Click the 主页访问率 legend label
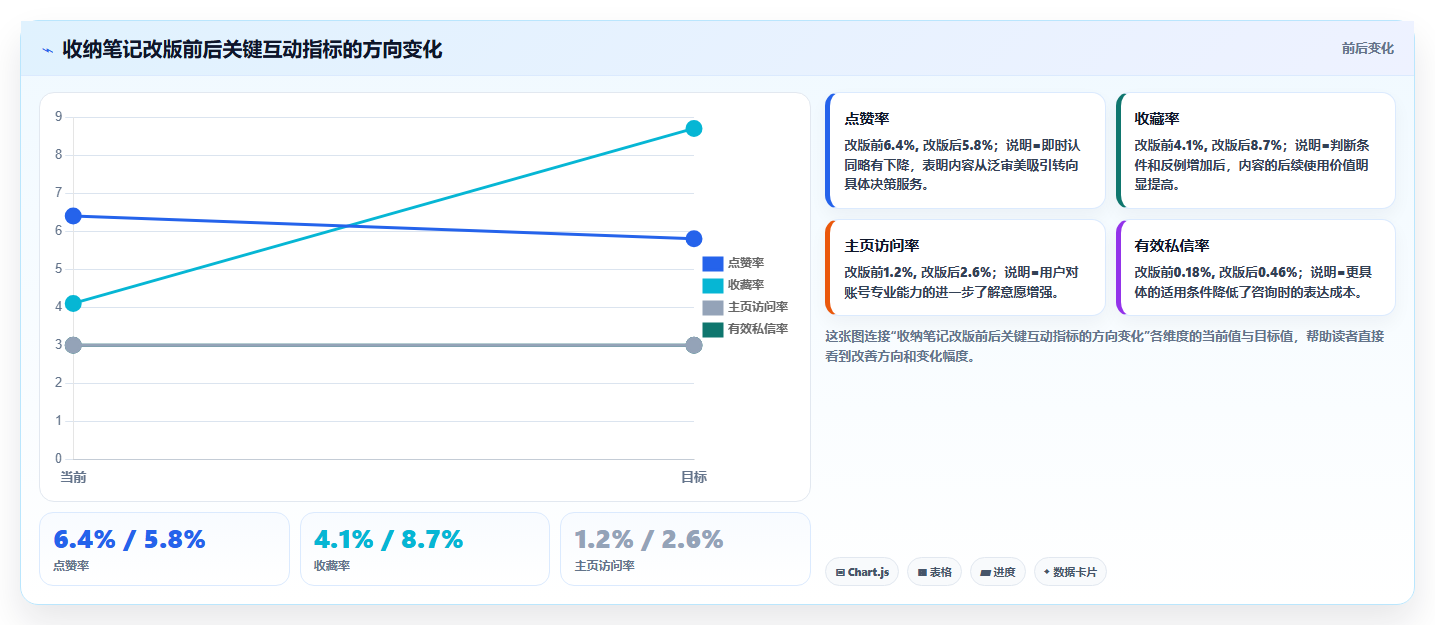Image resolution: width=1435 pixels, height=625 pixels. tap(758, 307)
